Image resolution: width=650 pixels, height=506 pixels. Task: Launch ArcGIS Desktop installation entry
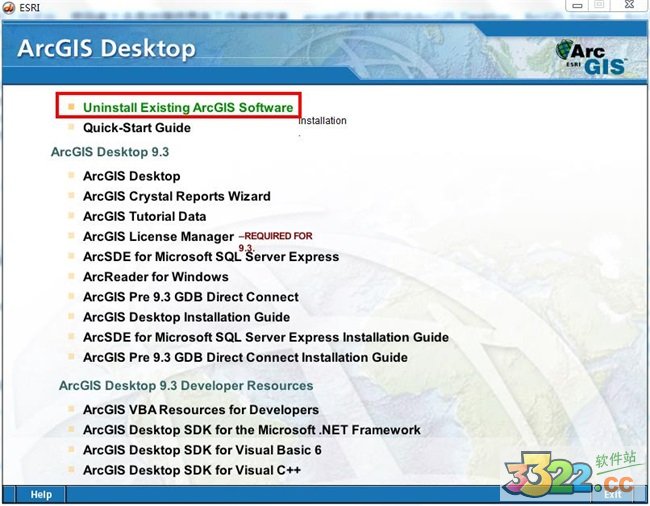[131, 176]
